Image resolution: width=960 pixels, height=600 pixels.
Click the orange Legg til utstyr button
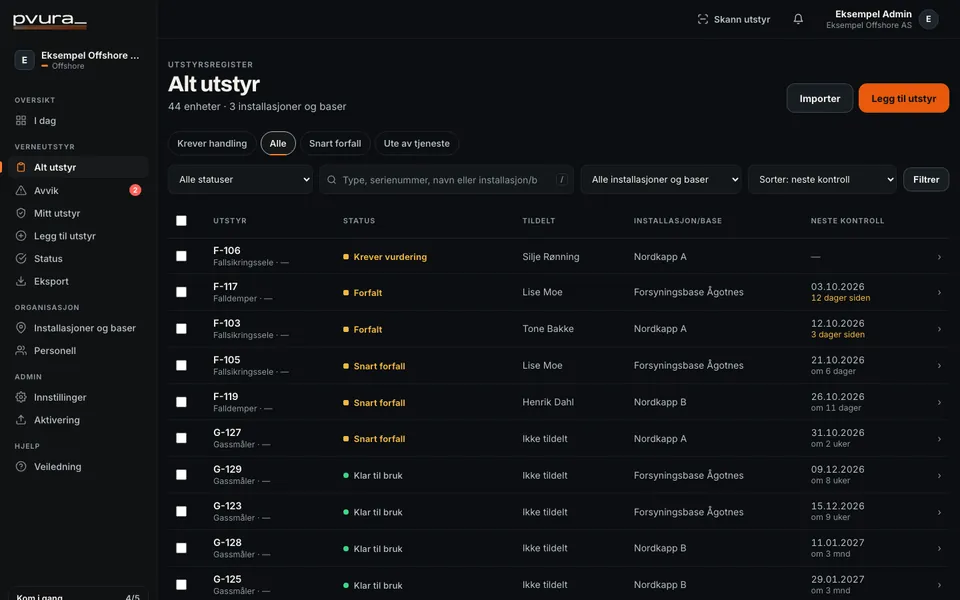tap(904, 98)
